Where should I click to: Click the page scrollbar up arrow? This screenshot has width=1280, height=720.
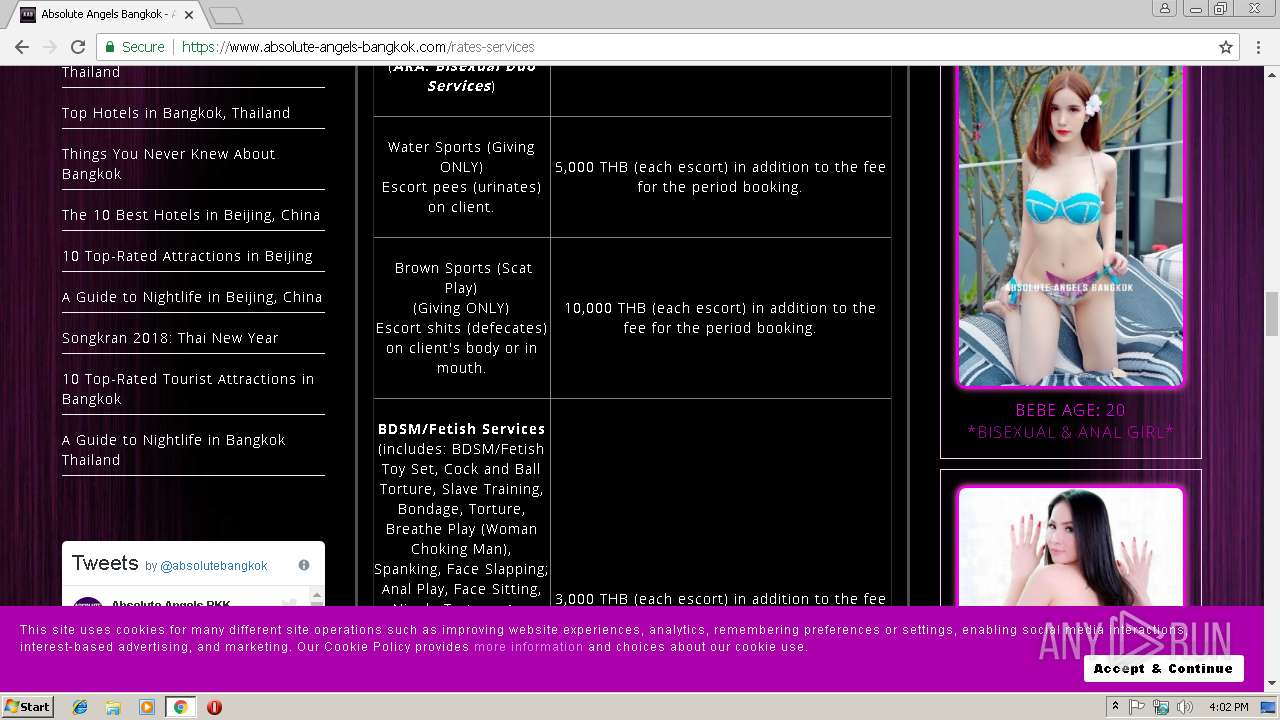pyautogui.click(x=1272, y=73)
